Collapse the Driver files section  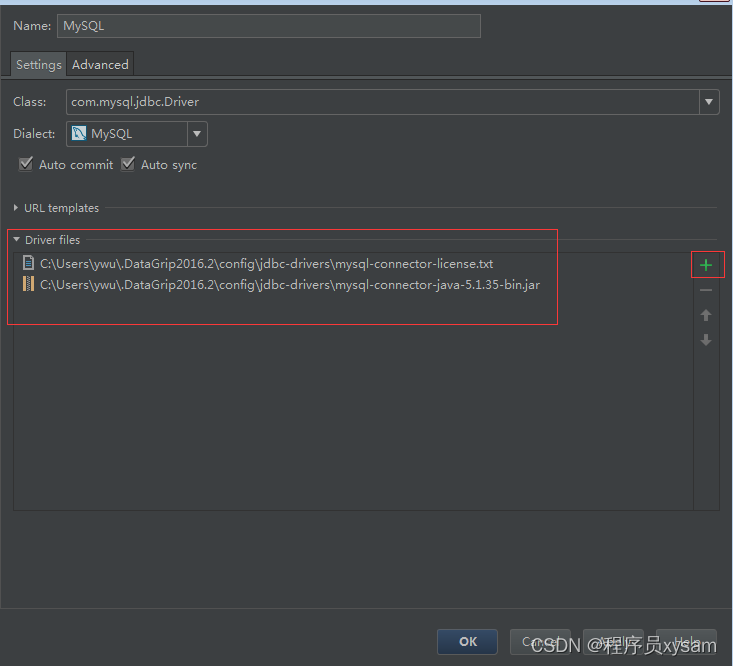pyautogui.click(x=16, y=239)
